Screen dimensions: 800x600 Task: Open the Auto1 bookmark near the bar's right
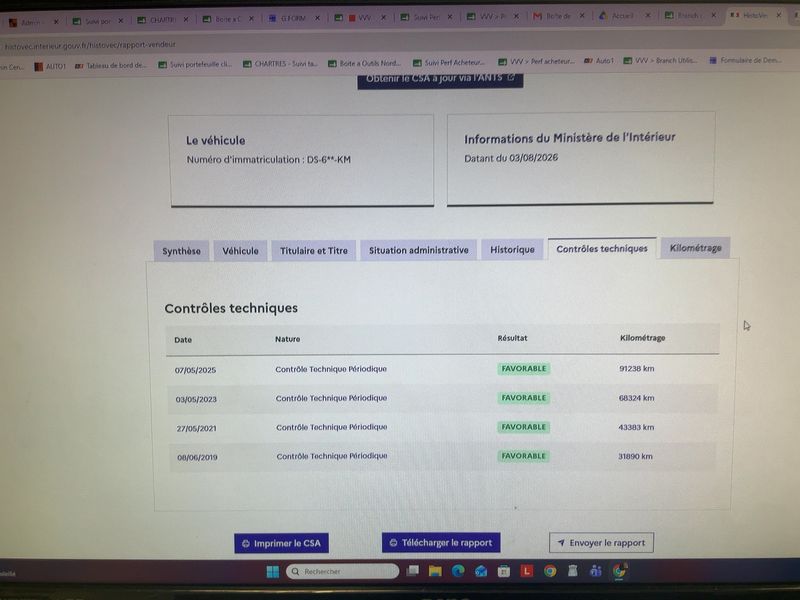click(598, 61)
